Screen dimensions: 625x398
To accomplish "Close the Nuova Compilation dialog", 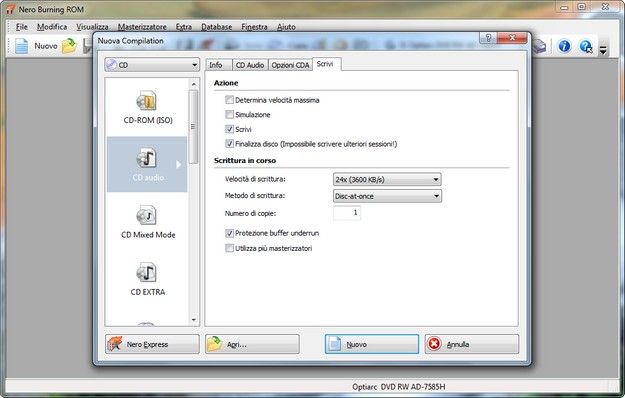I will 512,38.
